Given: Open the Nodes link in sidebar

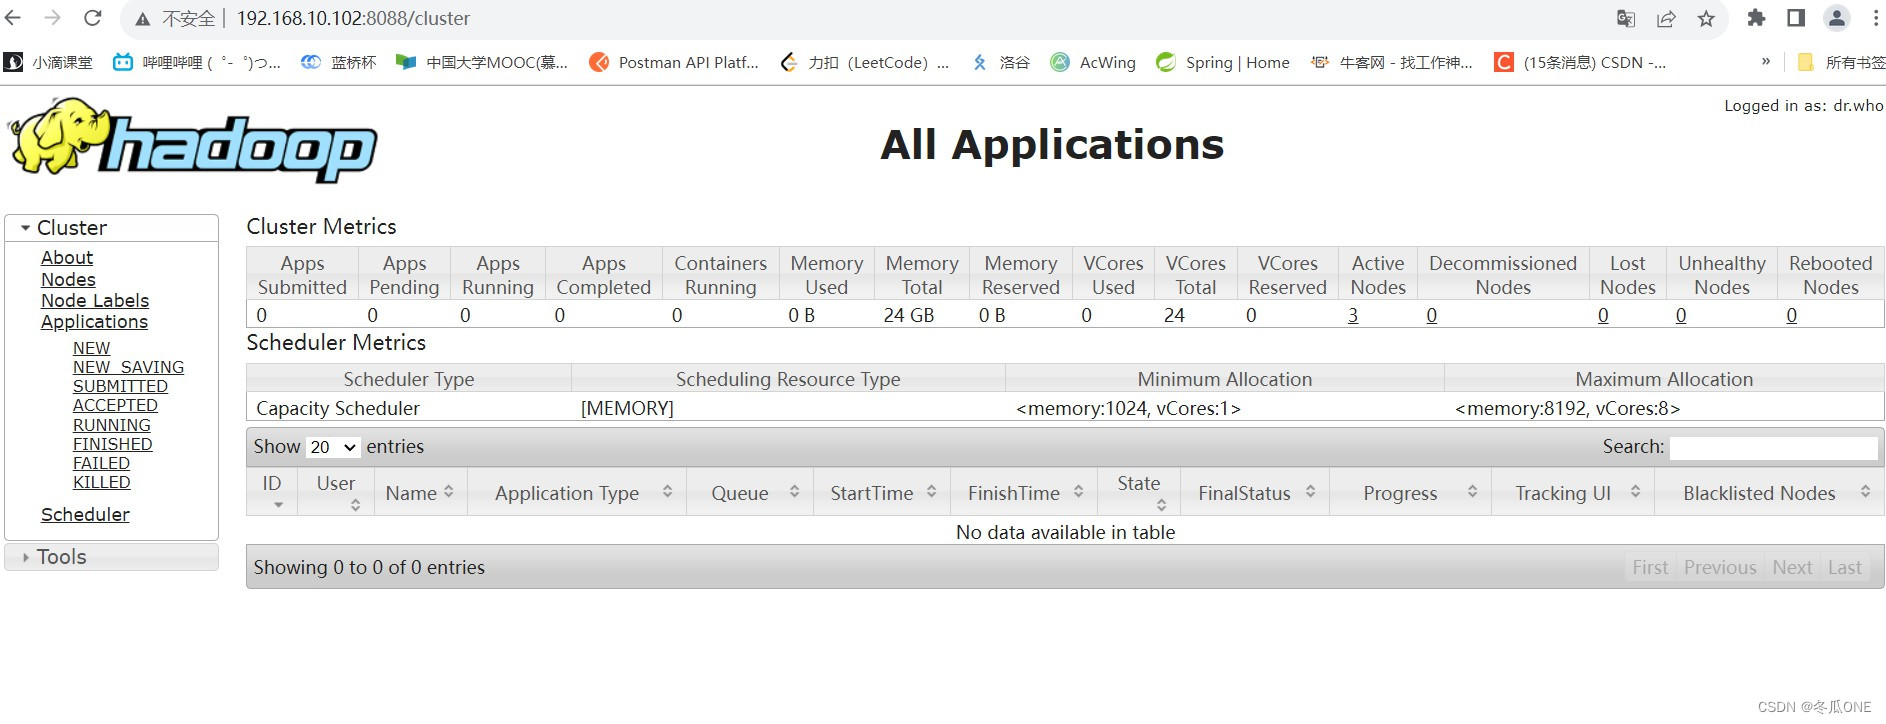Looking at the screenshot, I should [x=68, y=280].
